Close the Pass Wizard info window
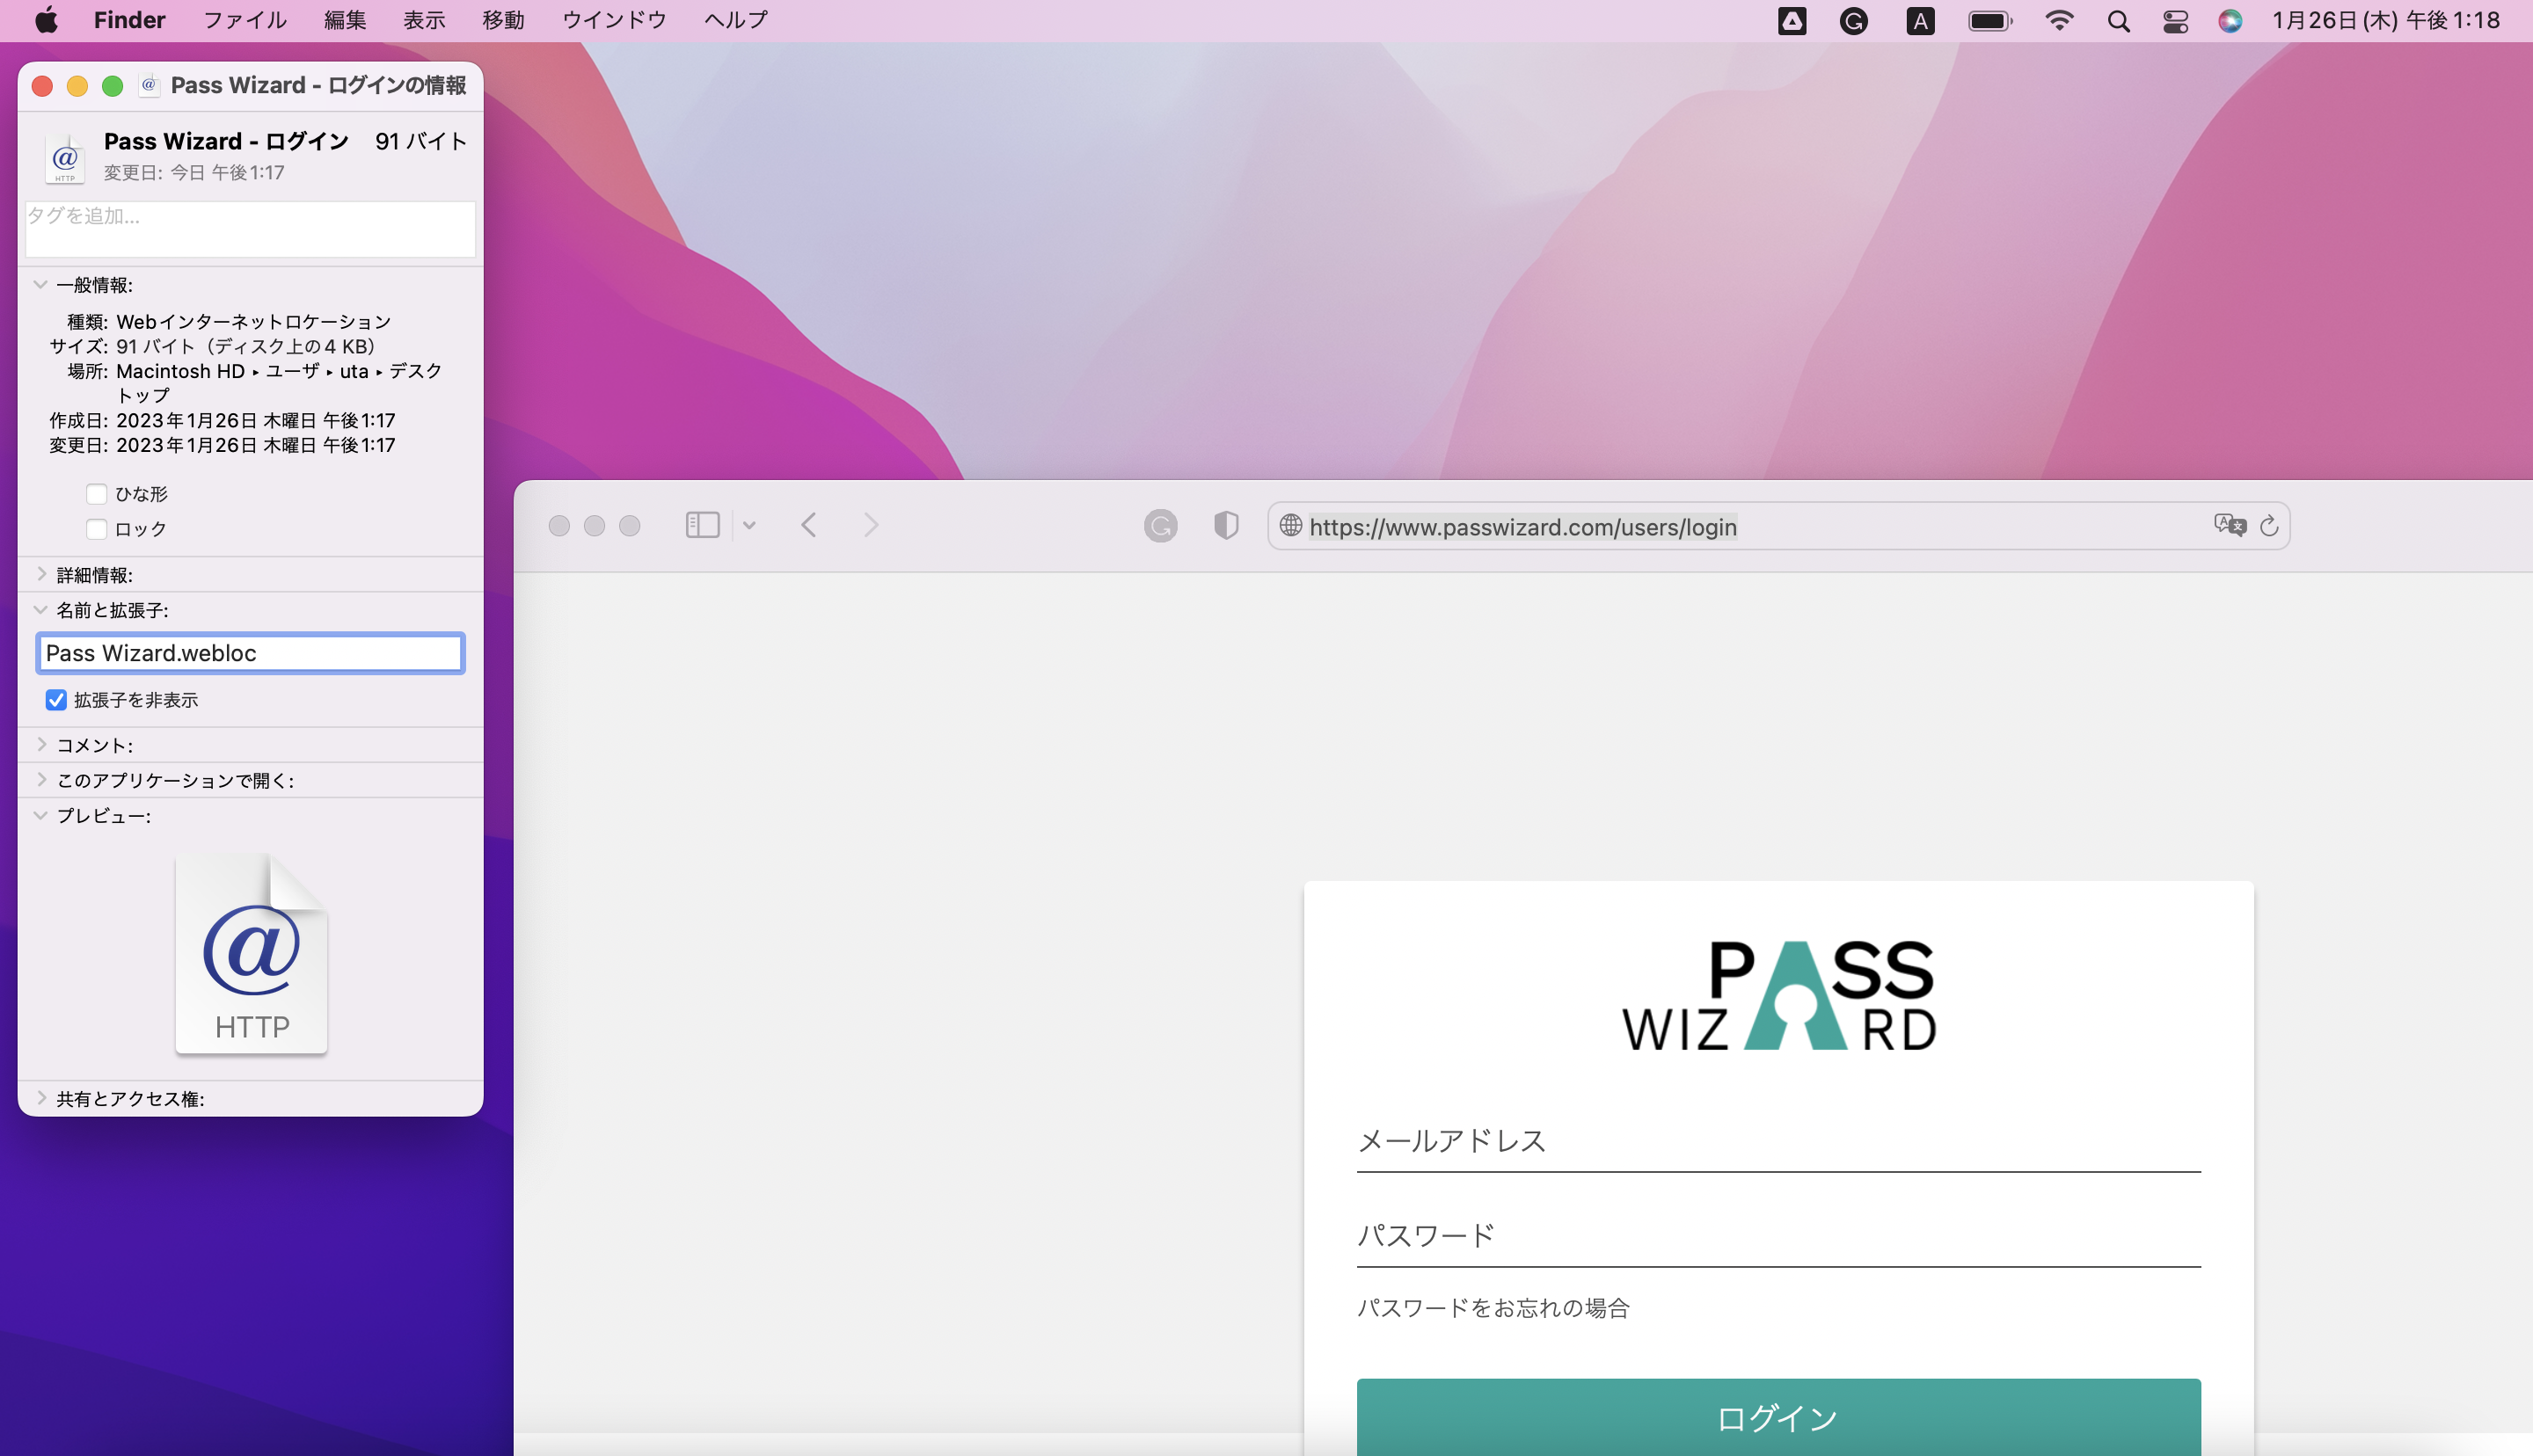 coord(42,86)
